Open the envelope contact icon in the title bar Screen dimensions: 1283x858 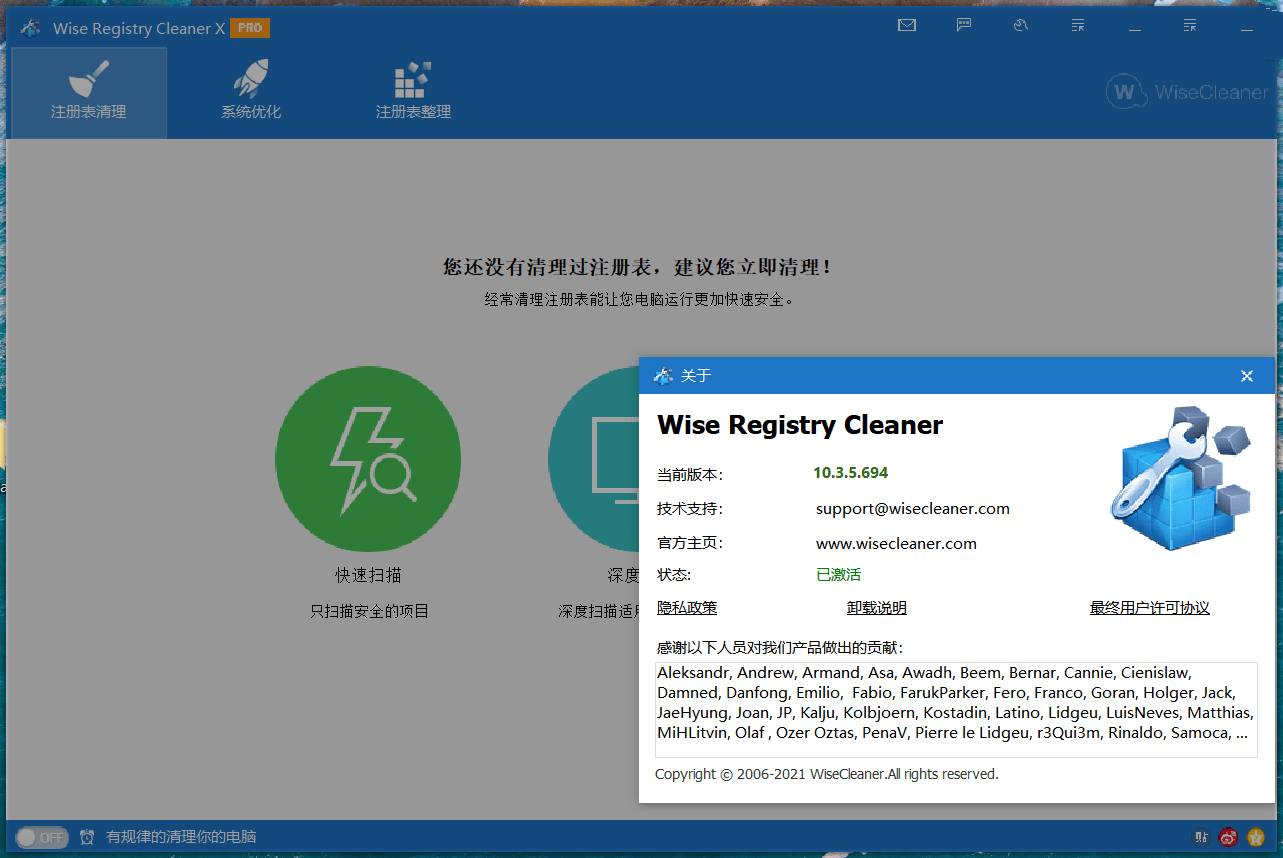click(906, 25)
